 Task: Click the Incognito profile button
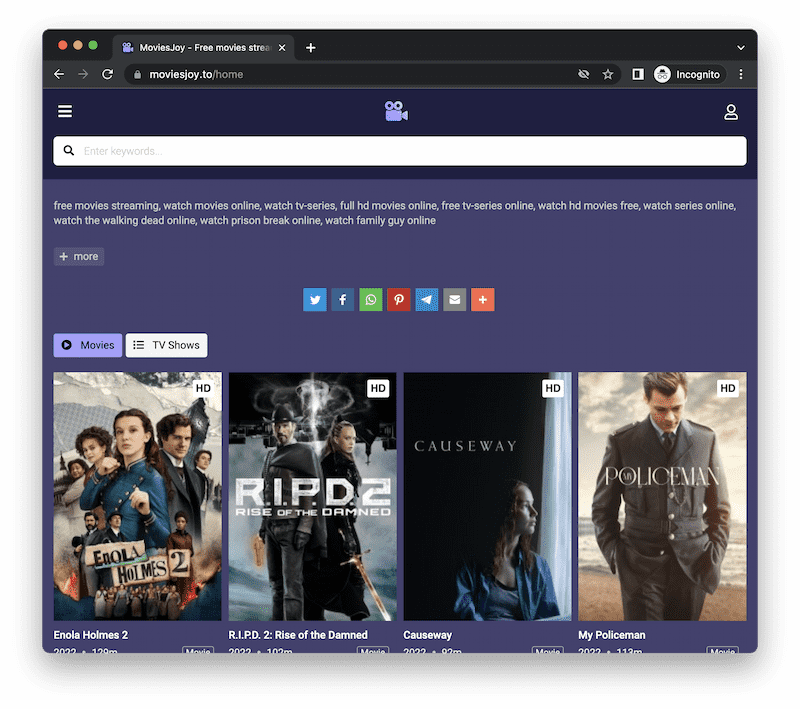pyautogui.click(x=688, y=74)
